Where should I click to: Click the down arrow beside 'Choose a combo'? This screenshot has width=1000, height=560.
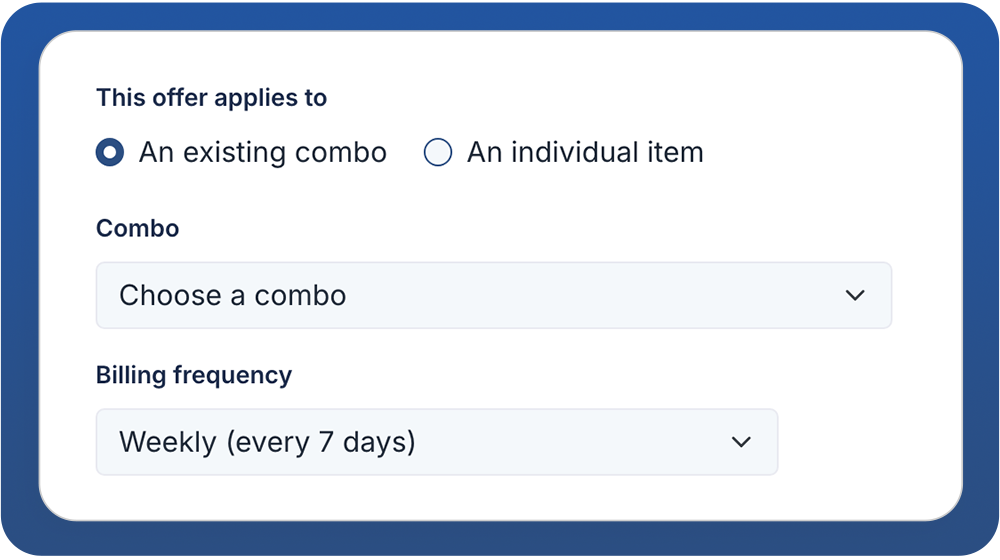point(855,295)
